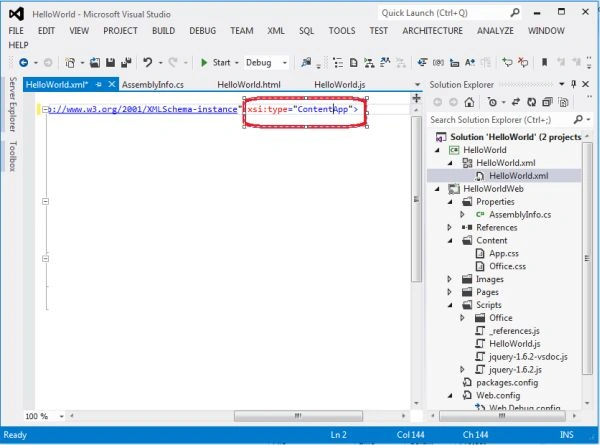Open the FILE menu
Image resolution: width=600 pixels, height=445 pixels.
(16, 31)
